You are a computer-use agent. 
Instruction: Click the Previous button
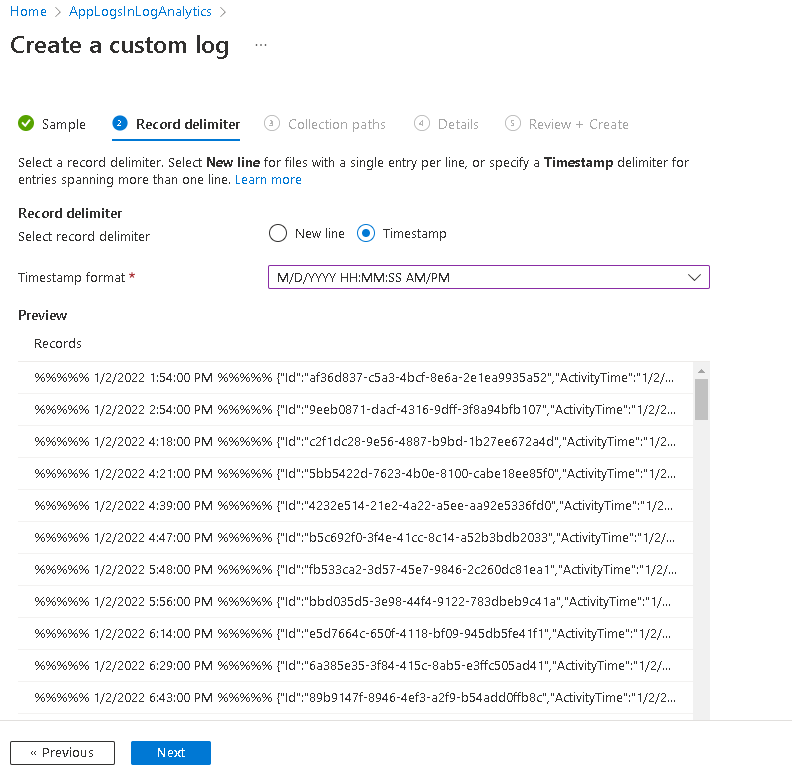click(x=61, y=752)
